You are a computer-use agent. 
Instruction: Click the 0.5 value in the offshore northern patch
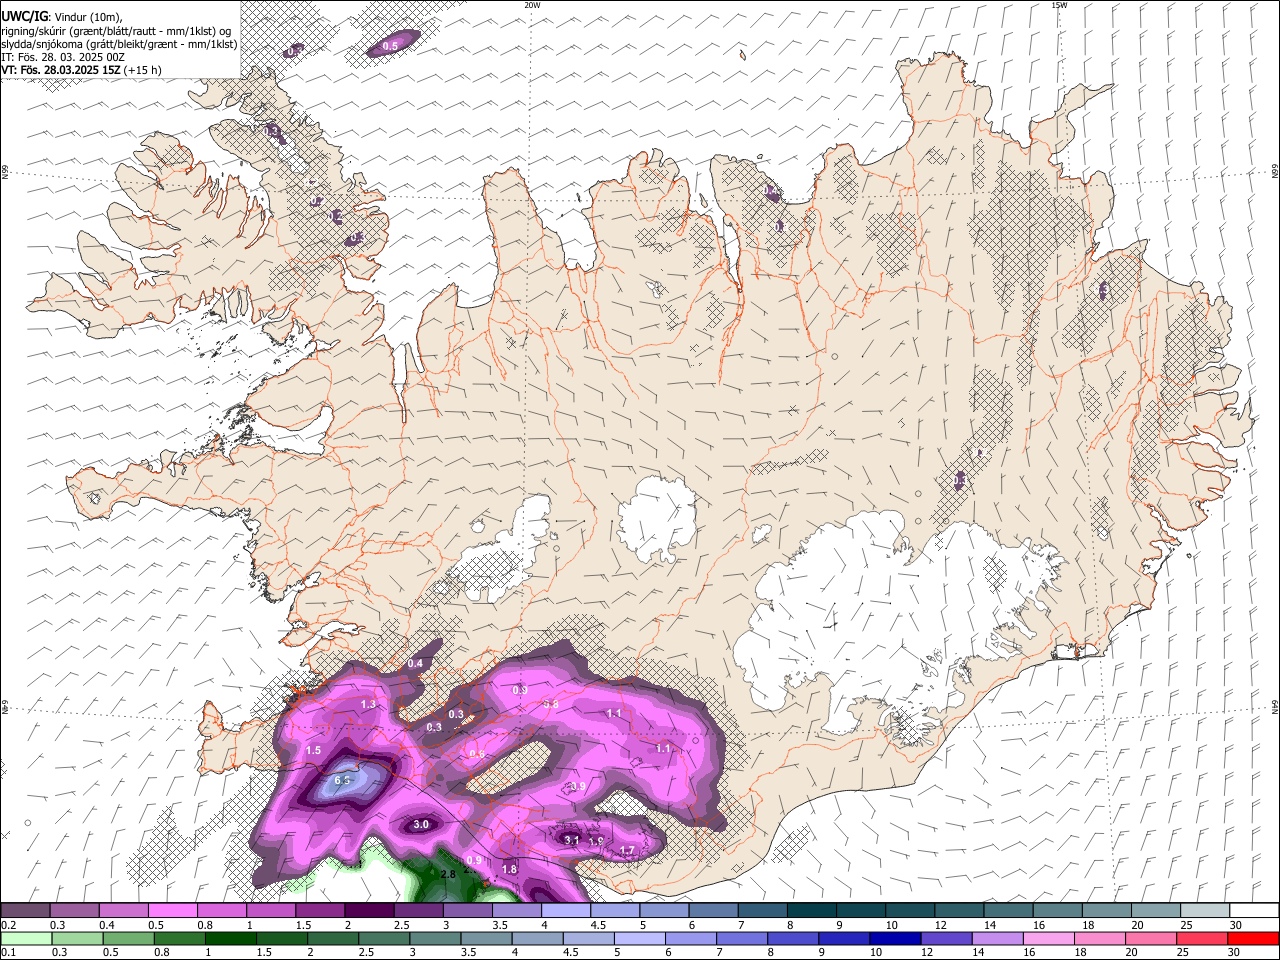tap(390, 46)
